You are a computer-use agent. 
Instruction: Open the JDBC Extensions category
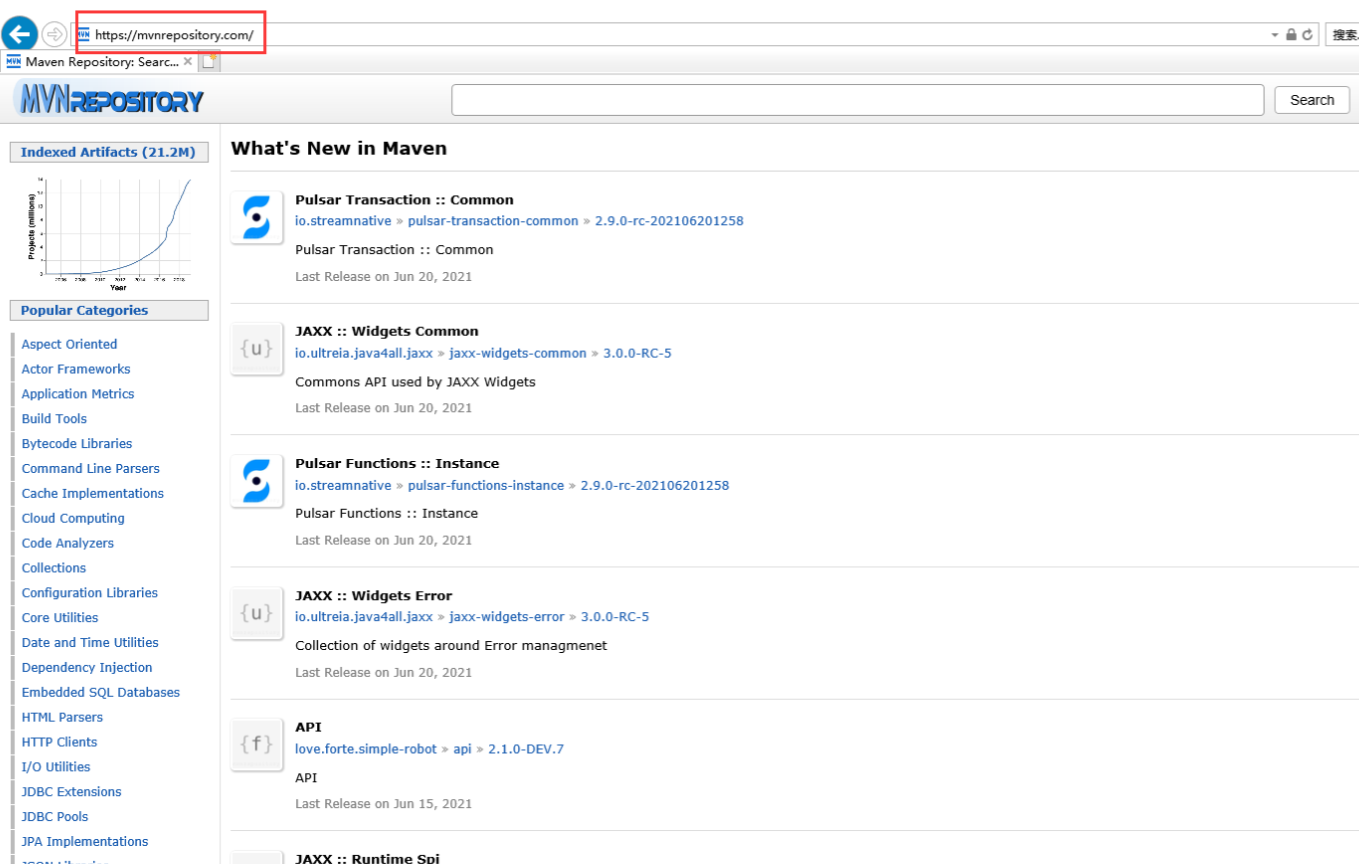[71, 792]
